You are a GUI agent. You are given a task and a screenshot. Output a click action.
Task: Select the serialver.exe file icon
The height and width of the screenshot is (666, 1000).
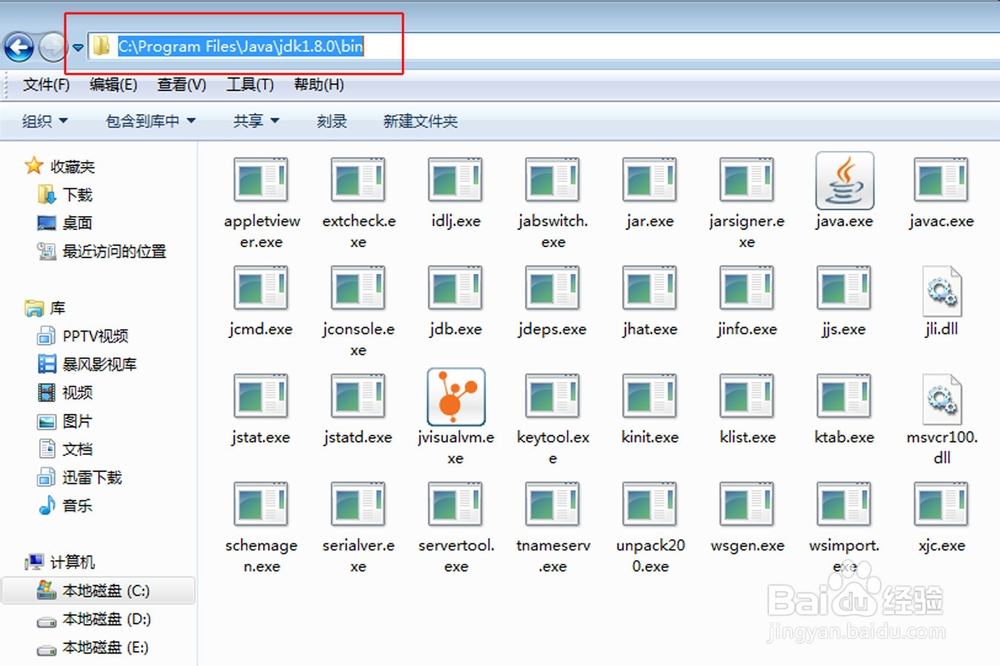click(358, 503)
